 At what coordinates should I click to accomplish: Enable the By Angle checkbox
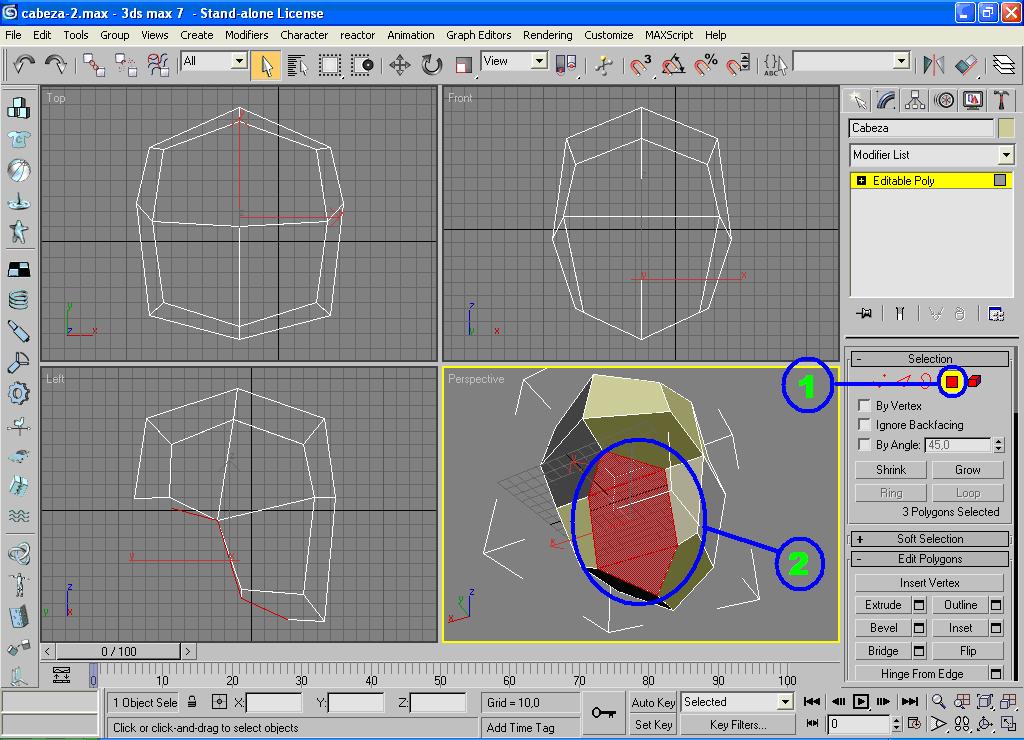(x=864, y=445)
